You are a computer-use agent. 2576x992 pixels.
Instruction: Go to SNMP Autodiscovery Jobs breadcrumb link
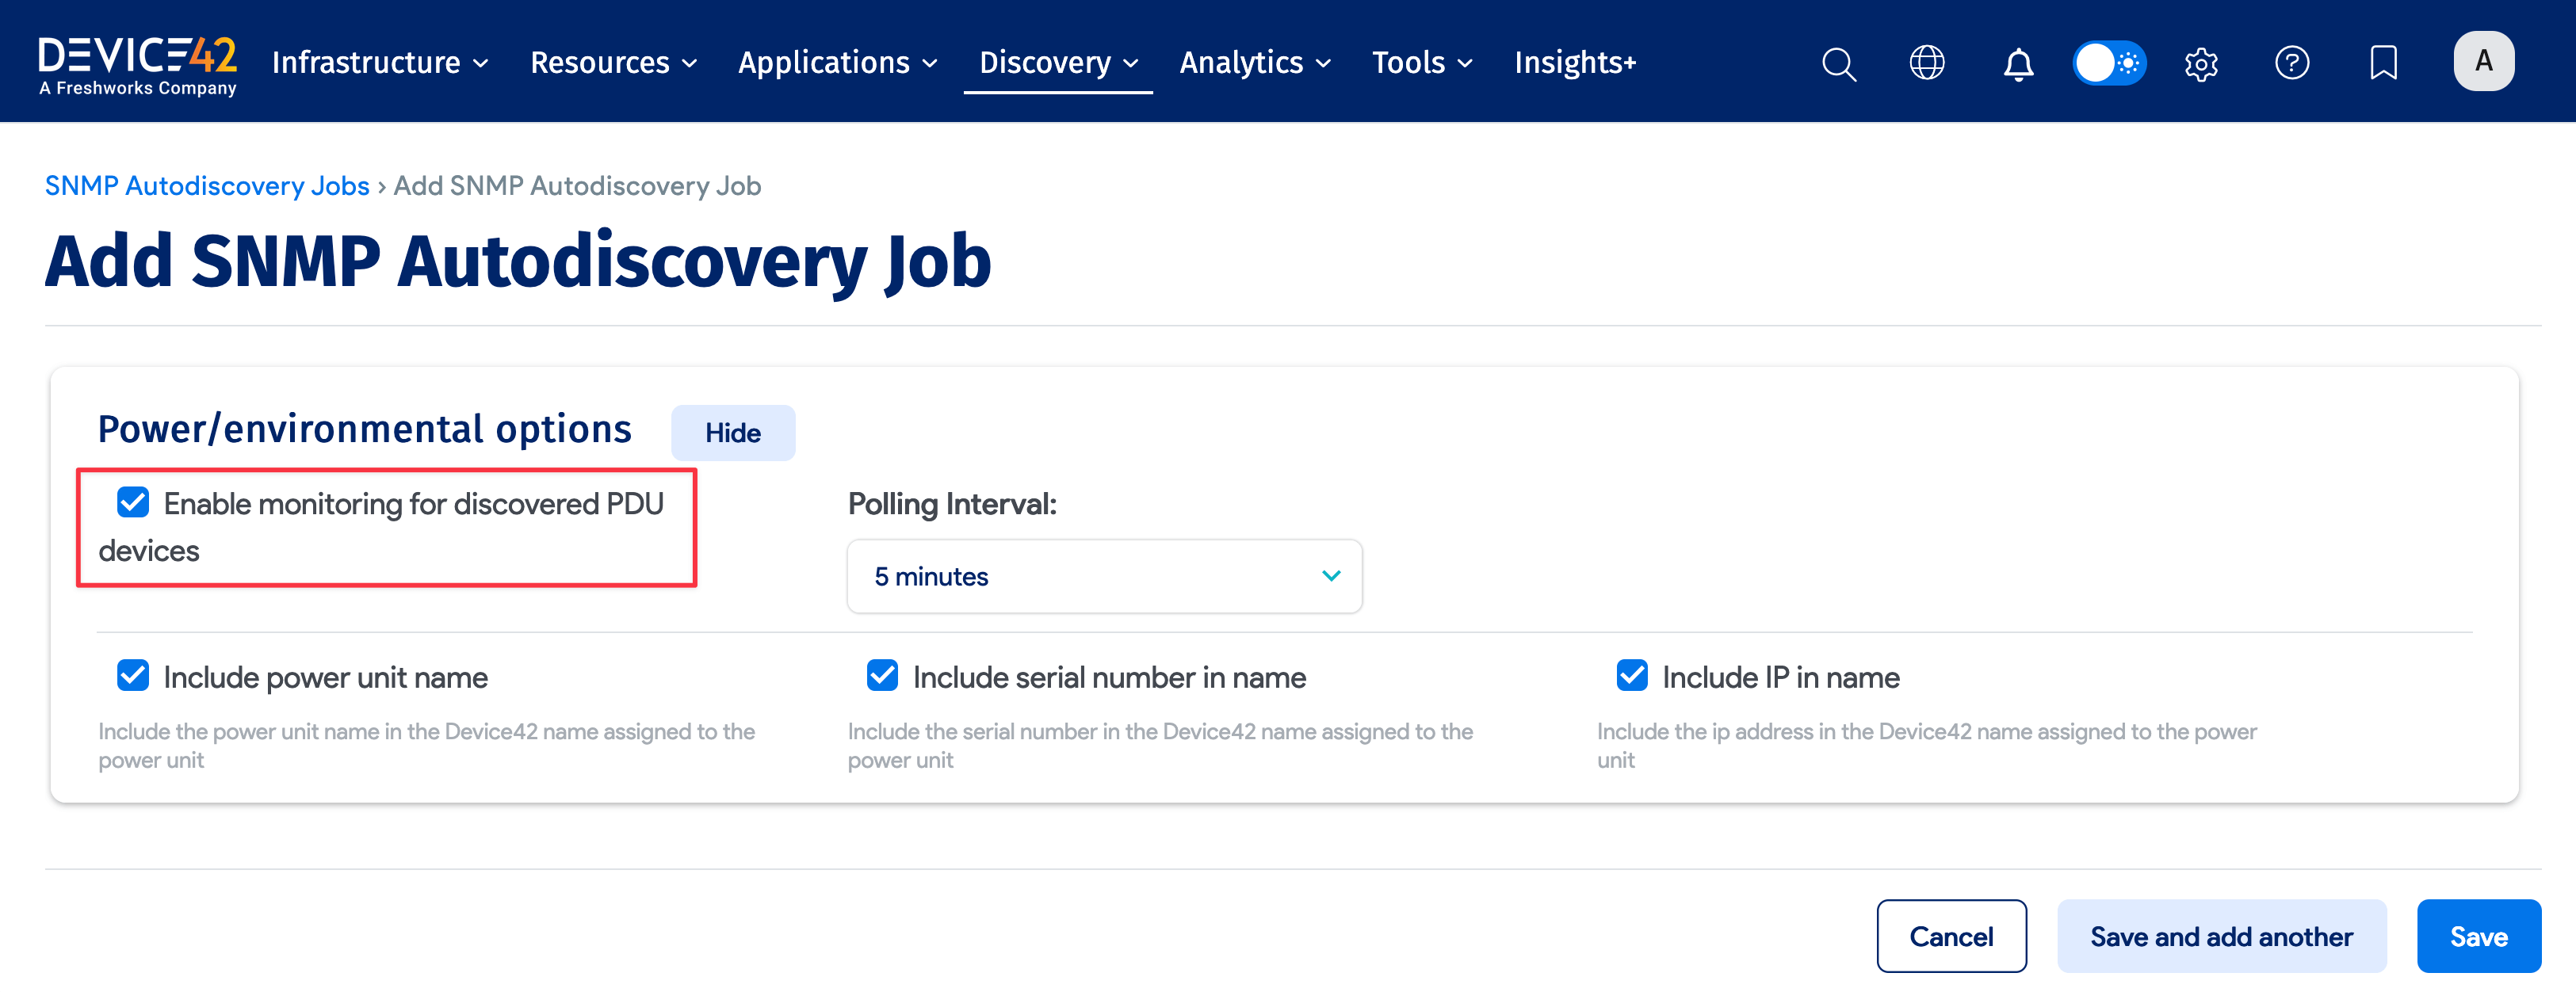(x=207, y=186)
